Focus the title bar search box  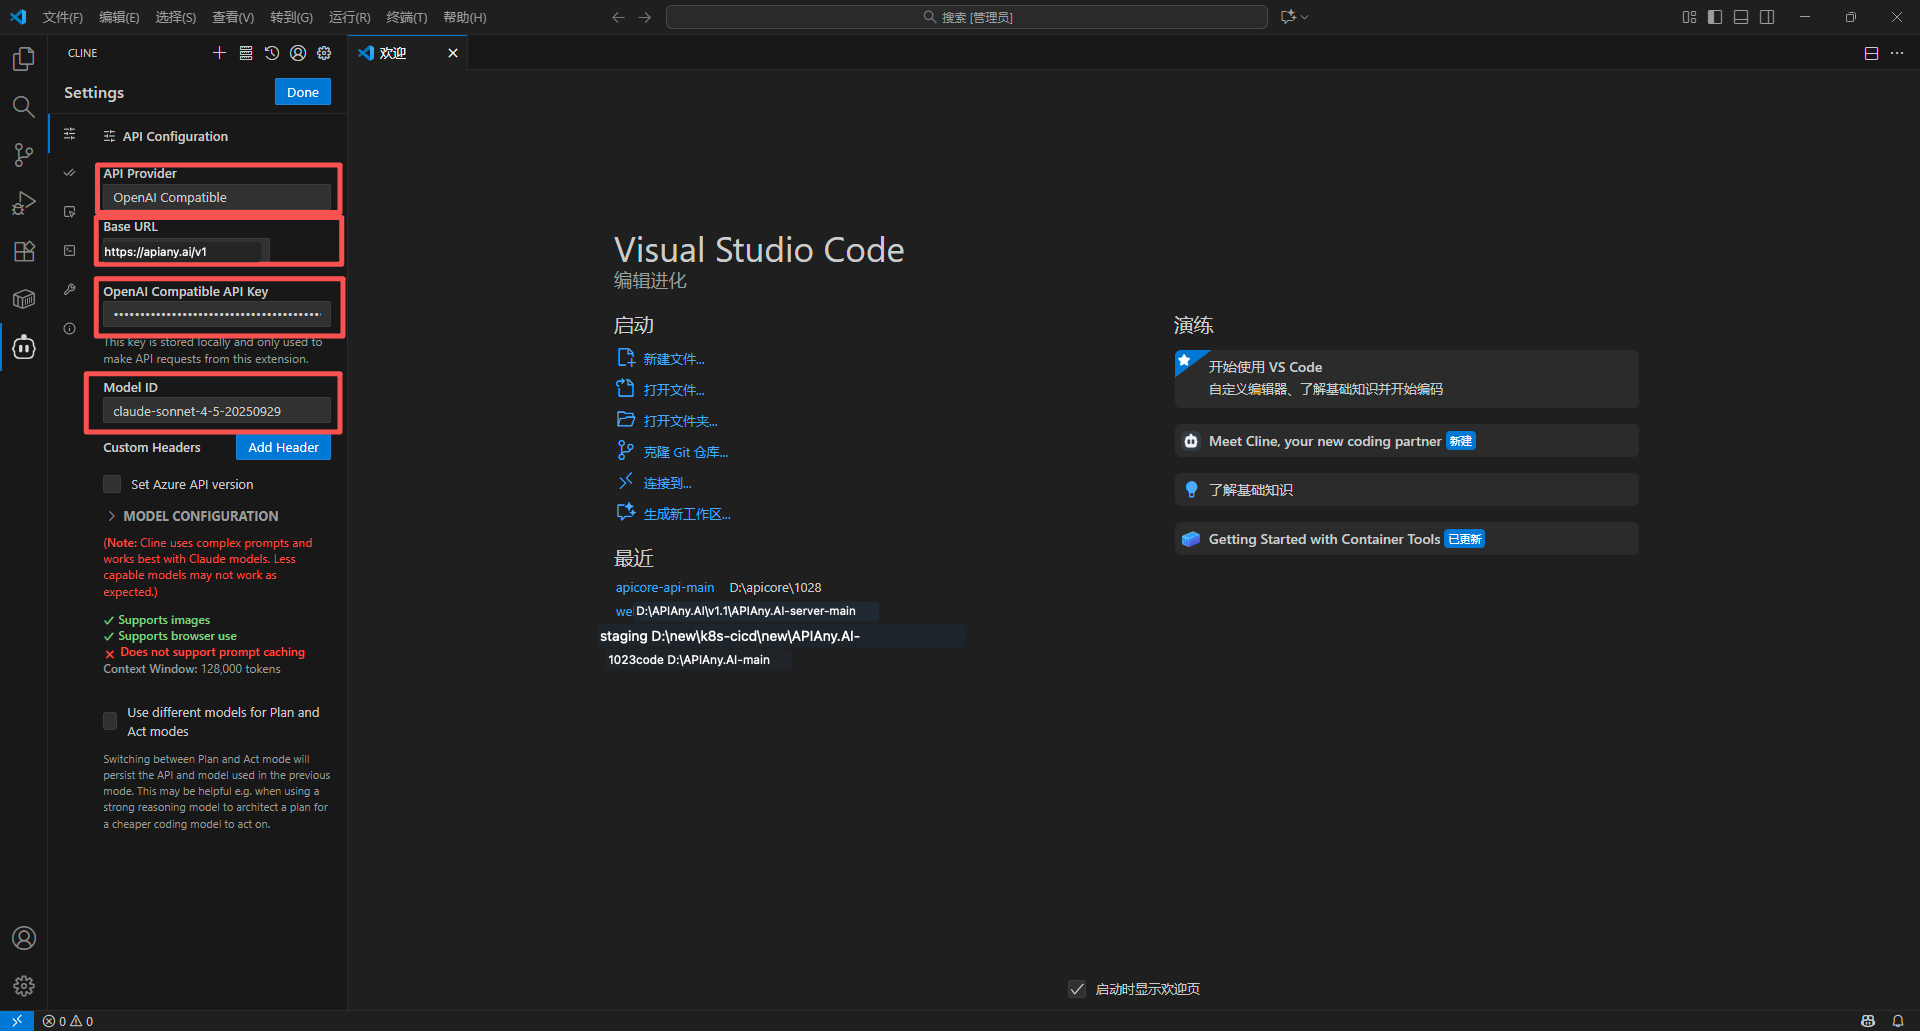click(x=967, y=17)
